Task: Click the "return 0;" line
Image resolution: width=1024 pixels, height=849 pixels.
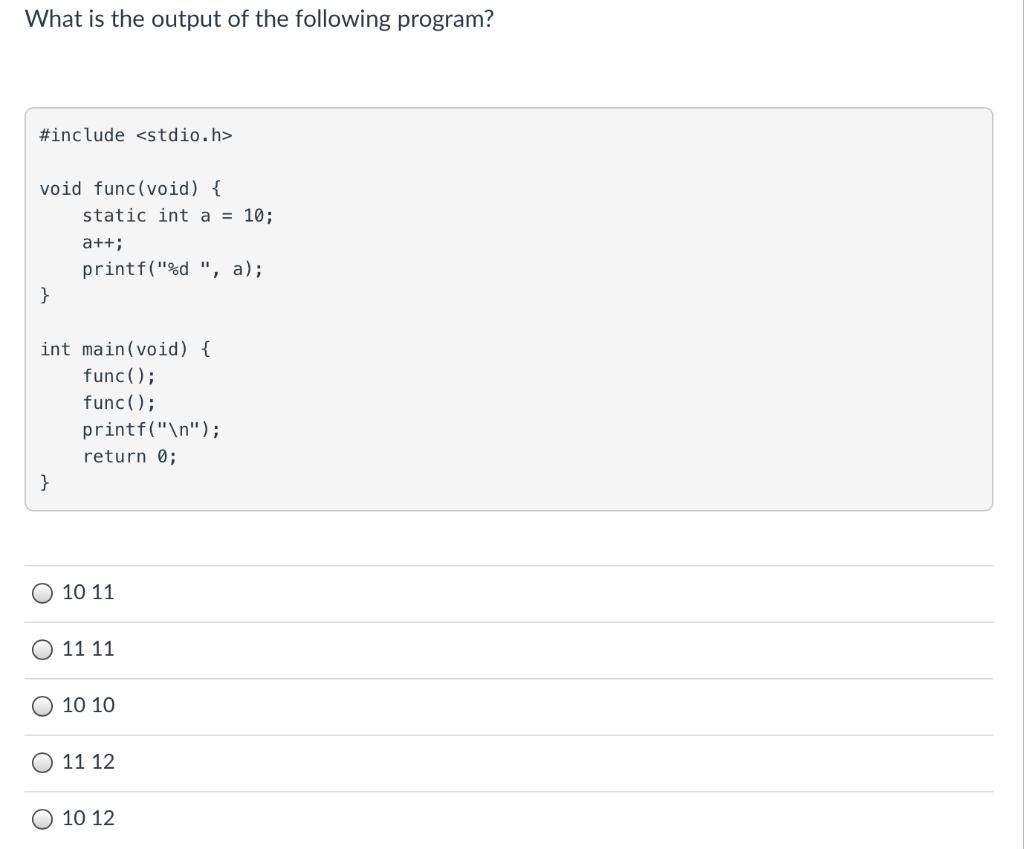Action: click(129, 456)
